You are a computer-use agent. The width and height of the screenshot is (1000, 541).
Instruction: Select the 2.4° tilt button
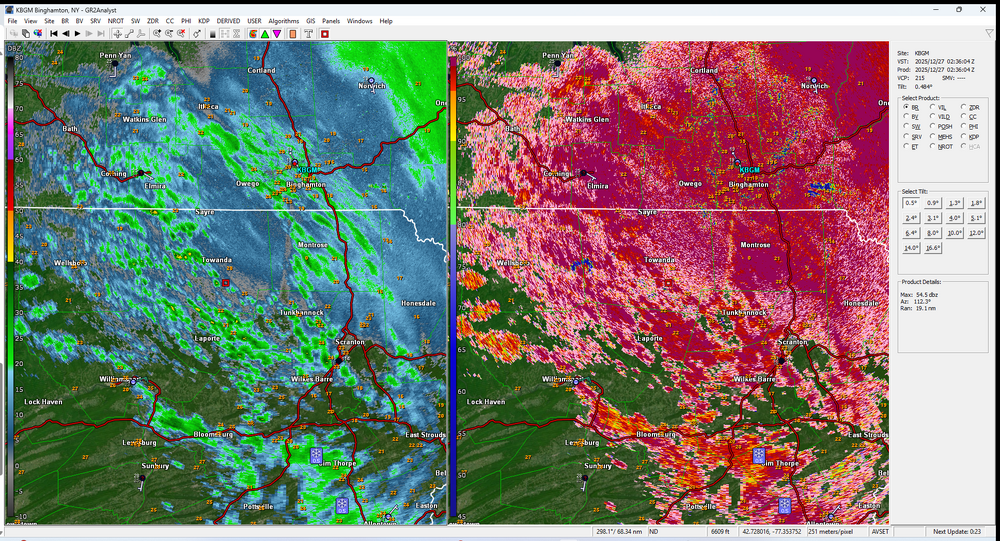tap(911, 218)
